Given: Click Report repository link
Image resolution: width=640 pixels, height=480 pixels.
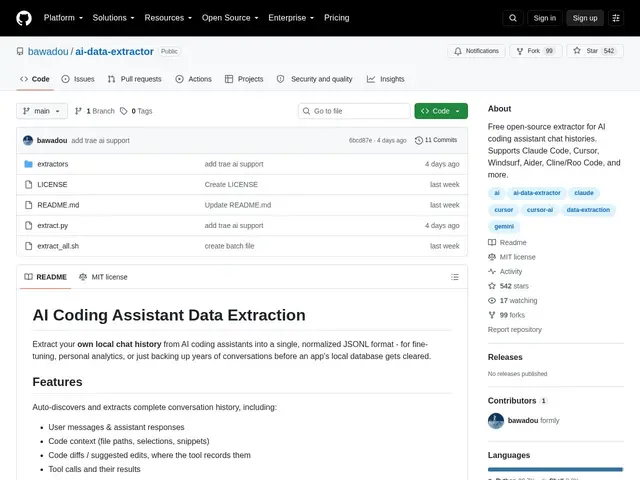Looking at the screenshot, I should click(x=515, y=330).
